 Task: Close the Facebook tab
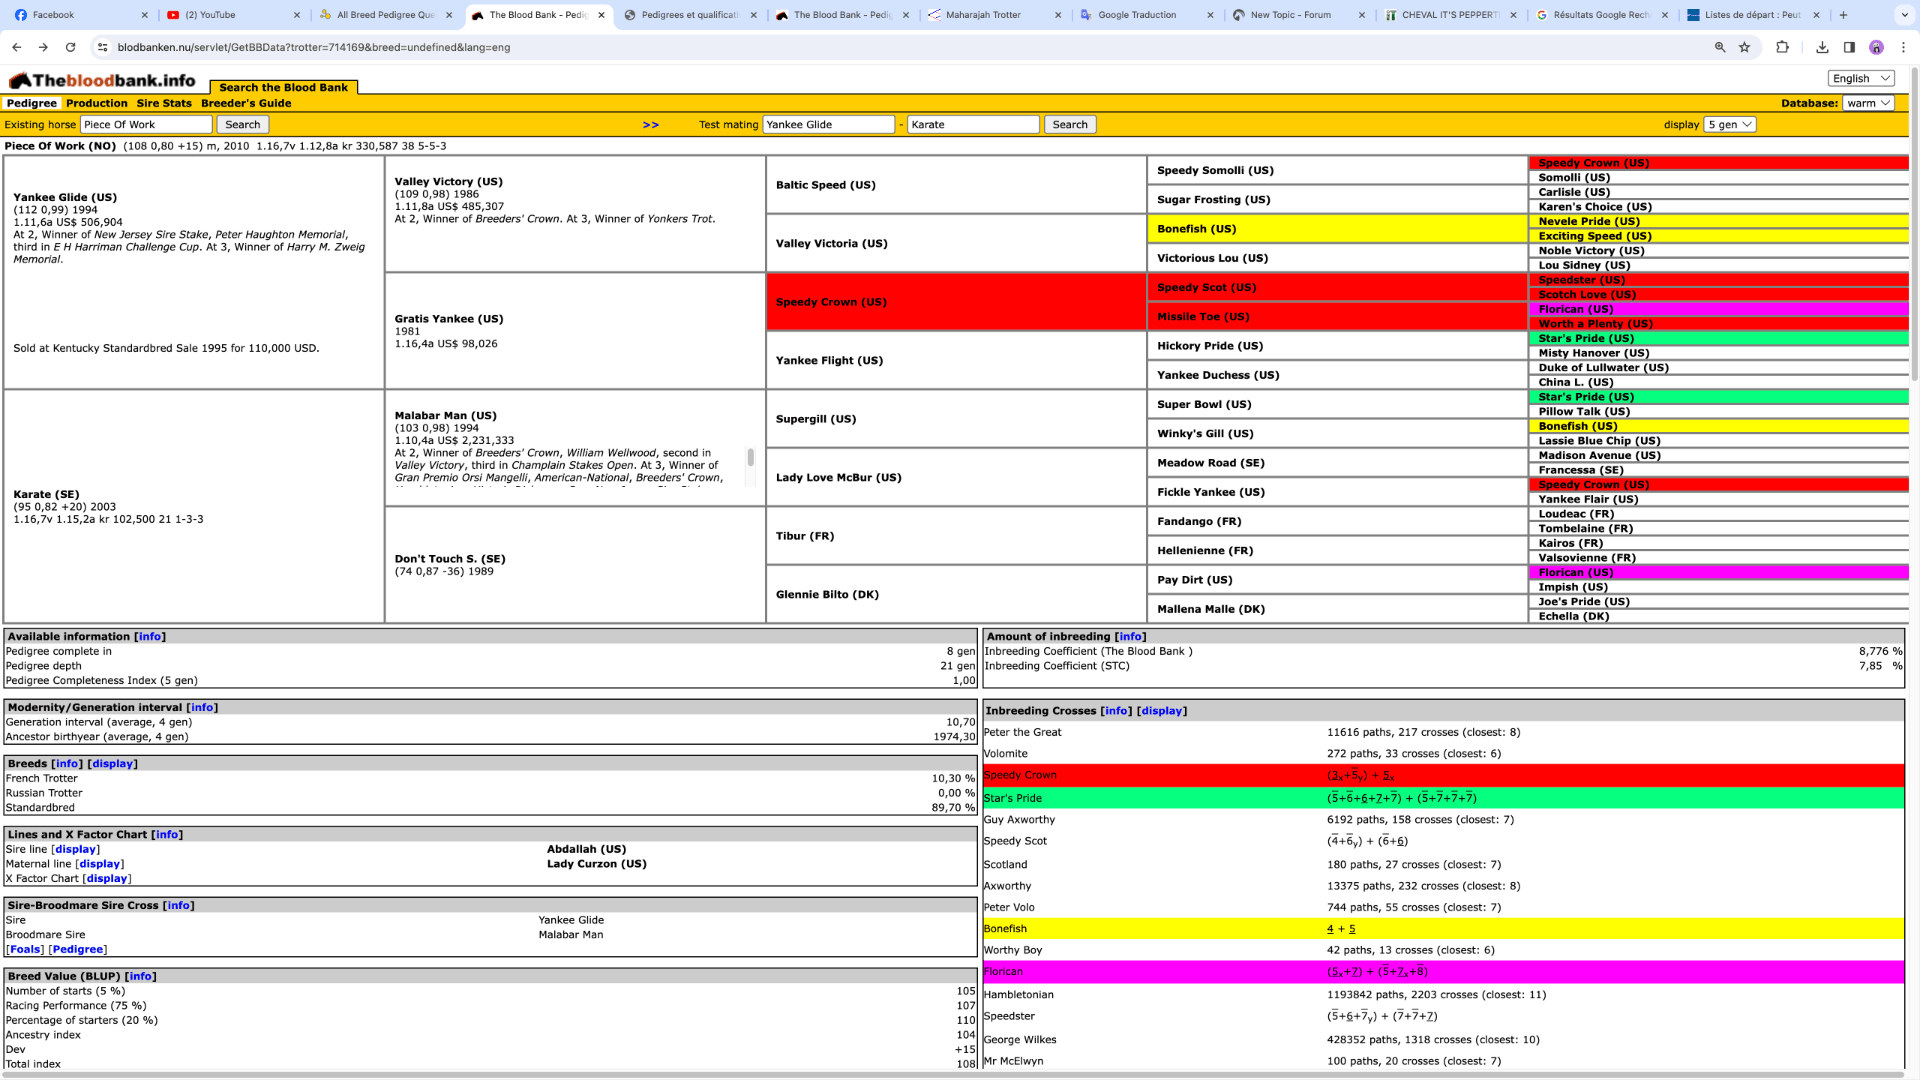point(144,15)
